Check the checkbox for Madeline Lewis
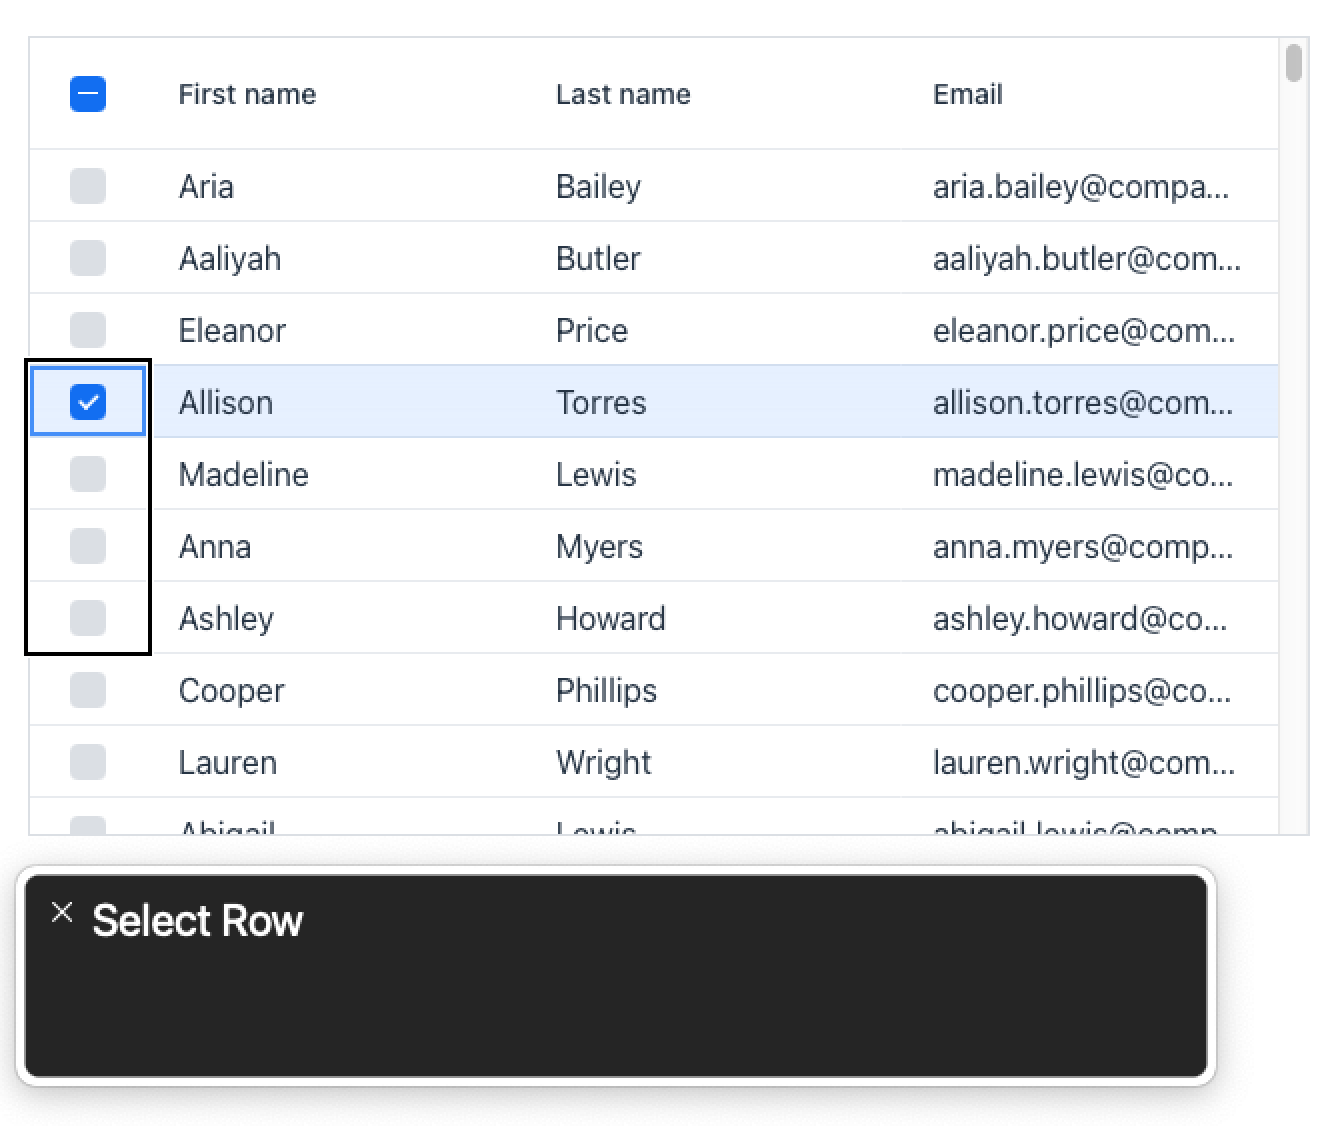The width and height of the screenshot is (1338, 1126). pos(87,473)
